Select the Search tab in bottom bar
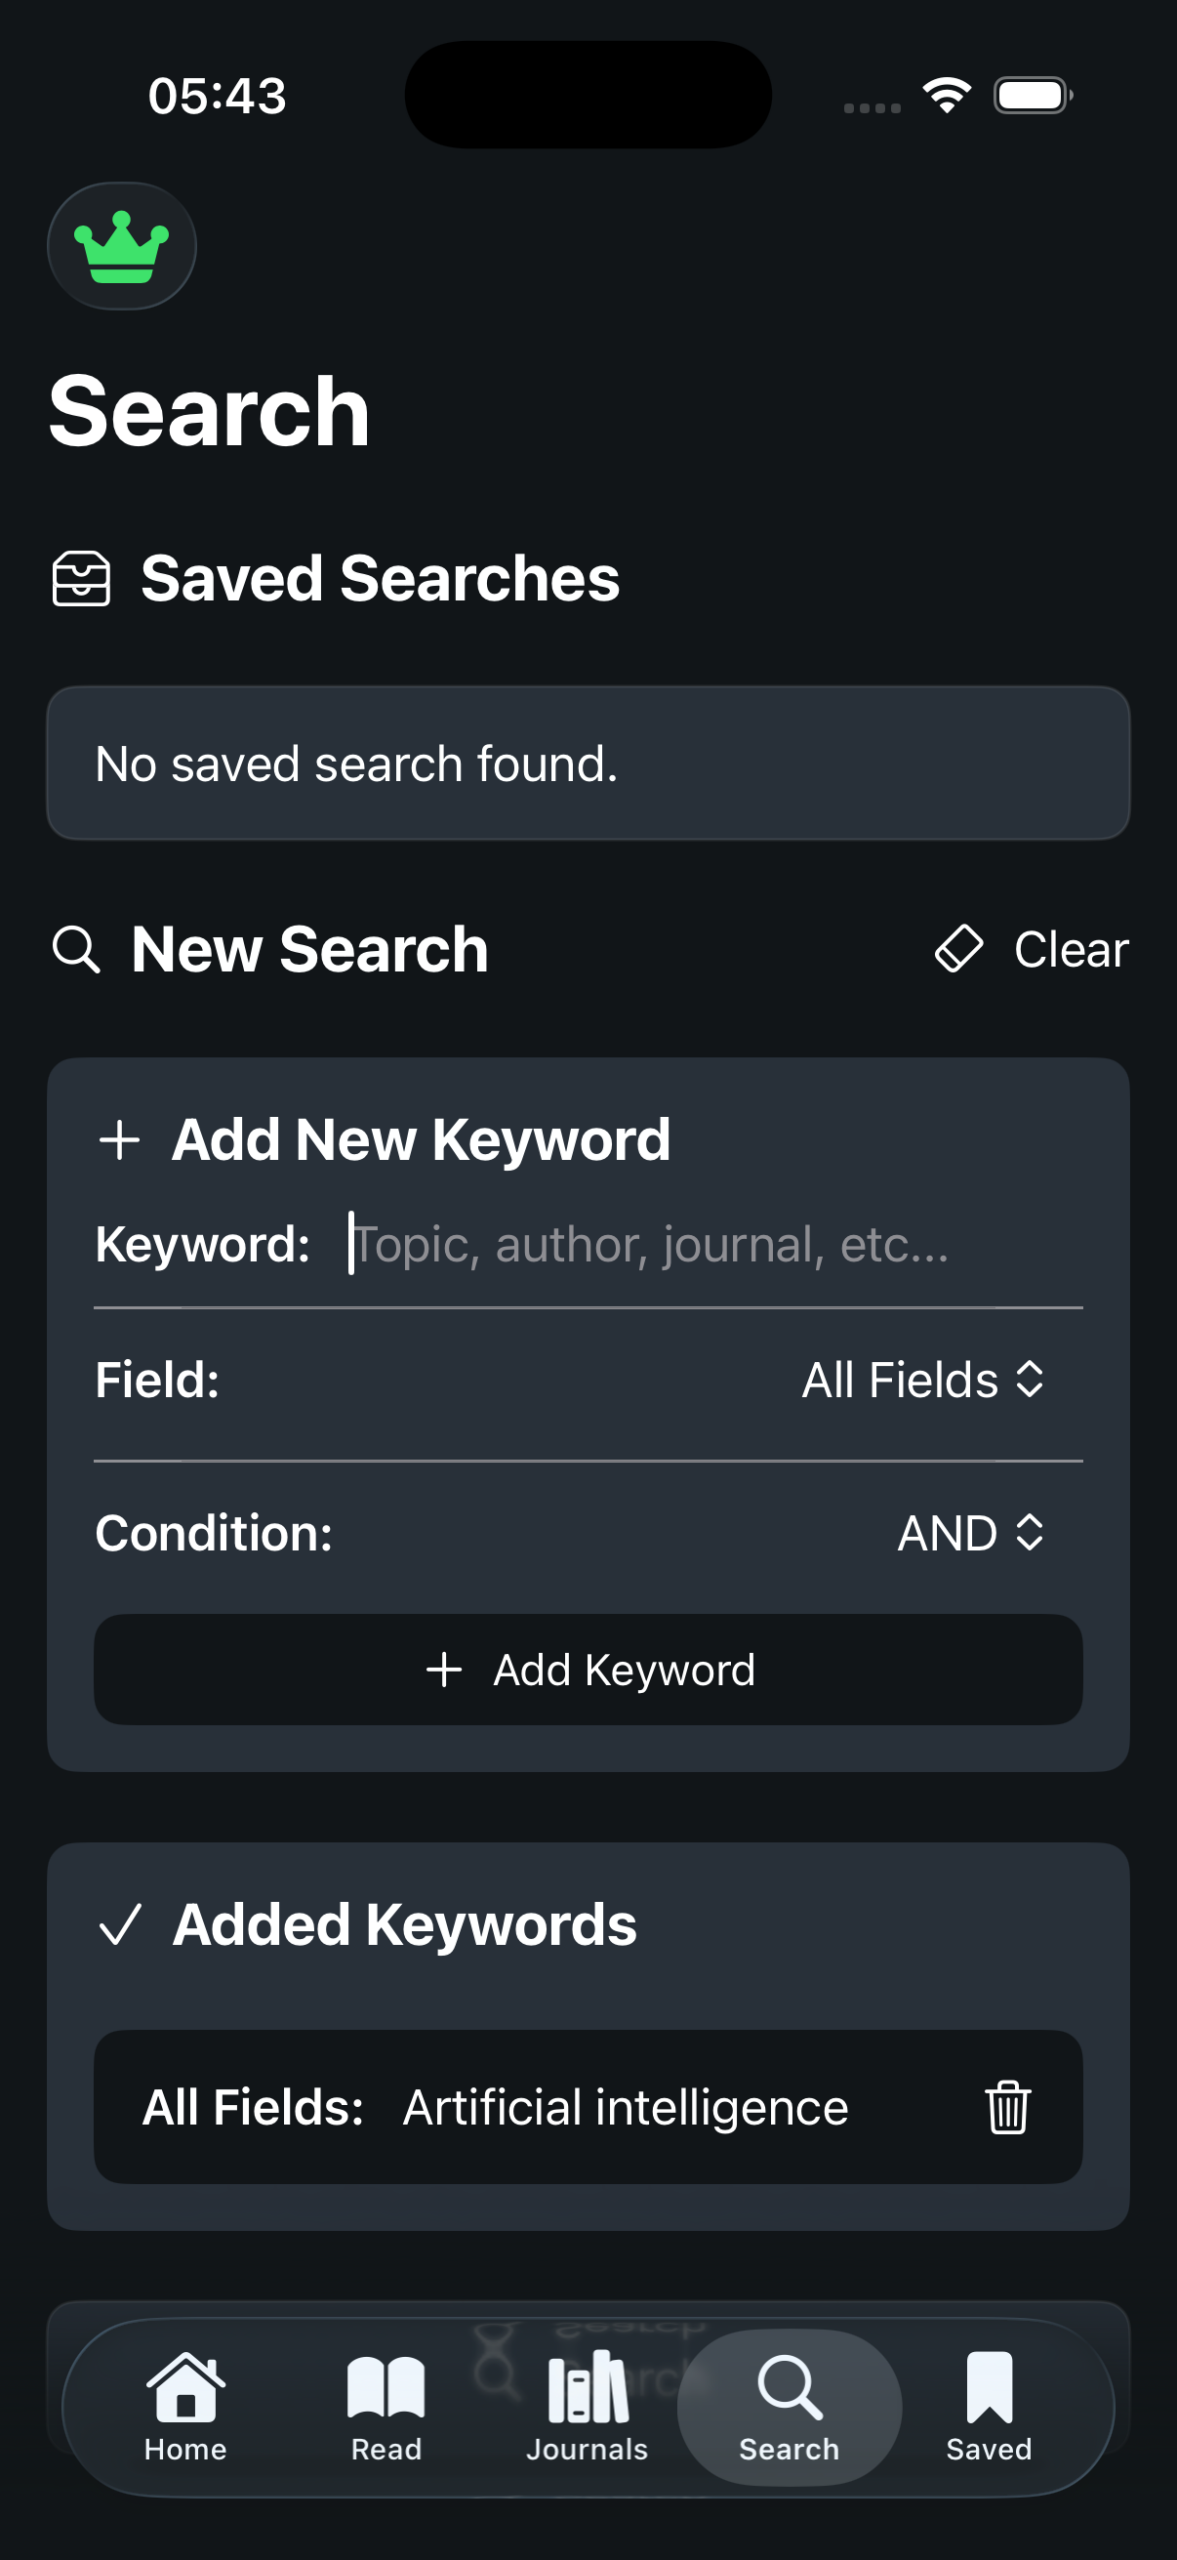 click(789, 2407)
